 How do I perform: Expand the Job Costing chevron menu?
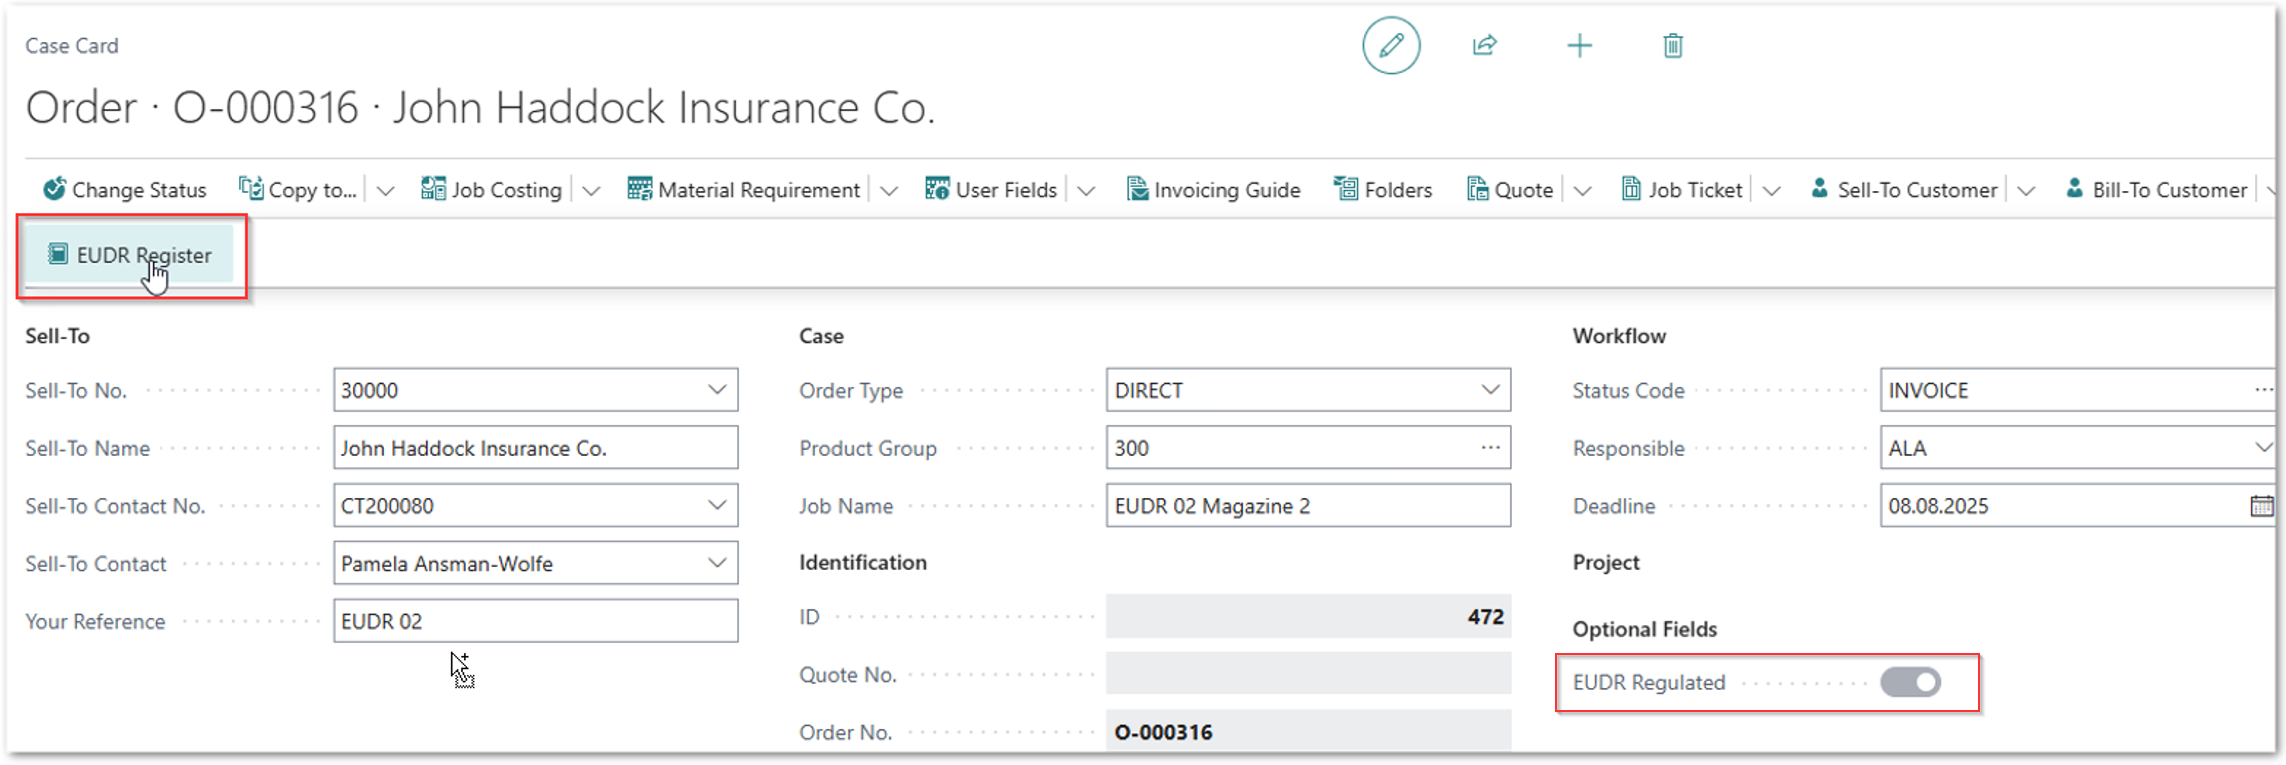591,190
